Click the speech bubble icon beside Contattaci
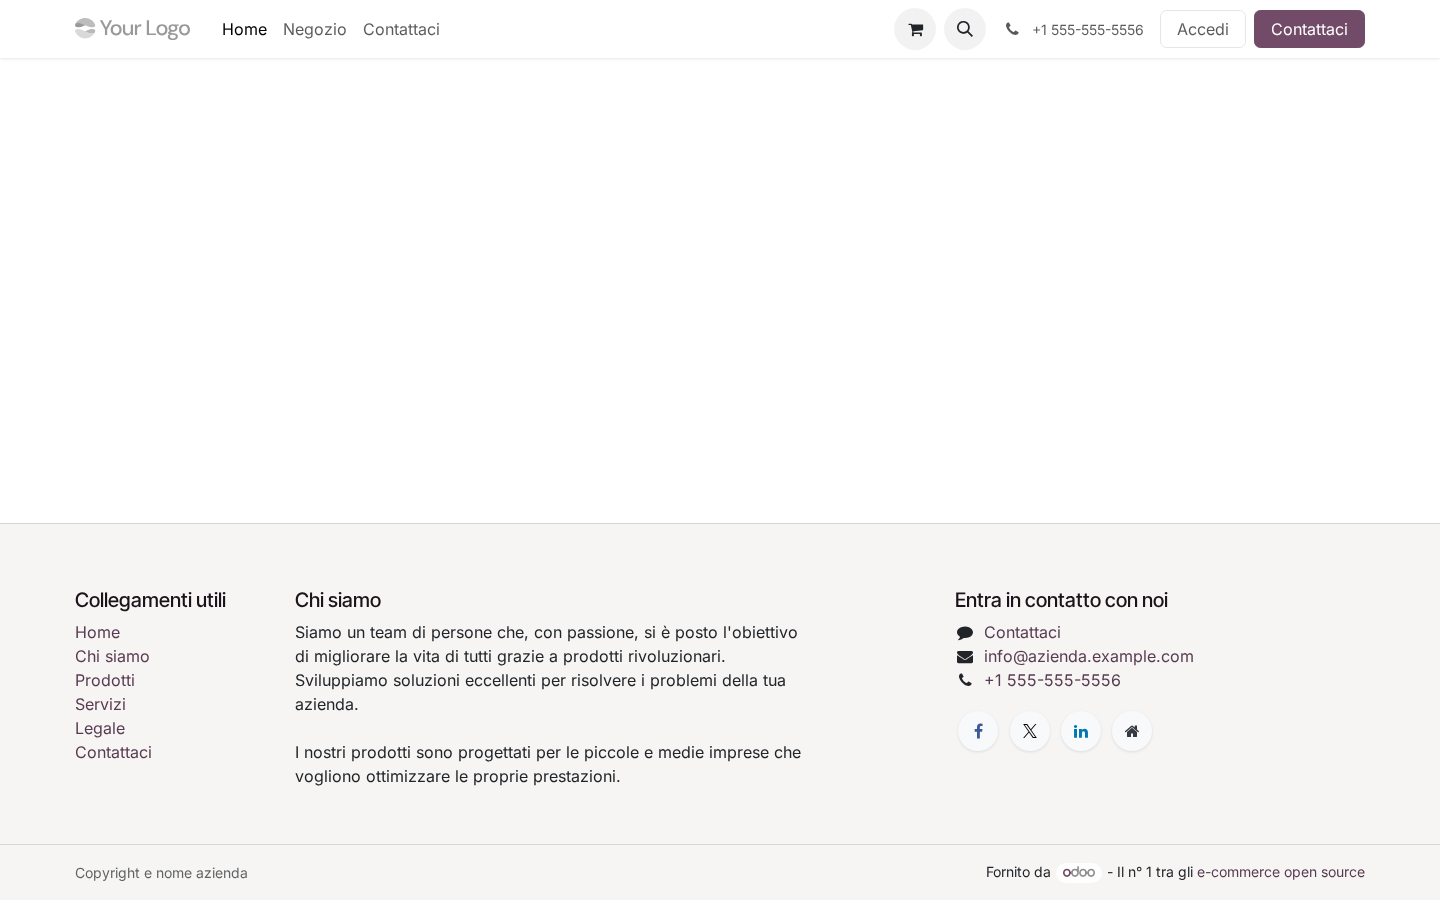1440x900 pixels. point(965,633)
